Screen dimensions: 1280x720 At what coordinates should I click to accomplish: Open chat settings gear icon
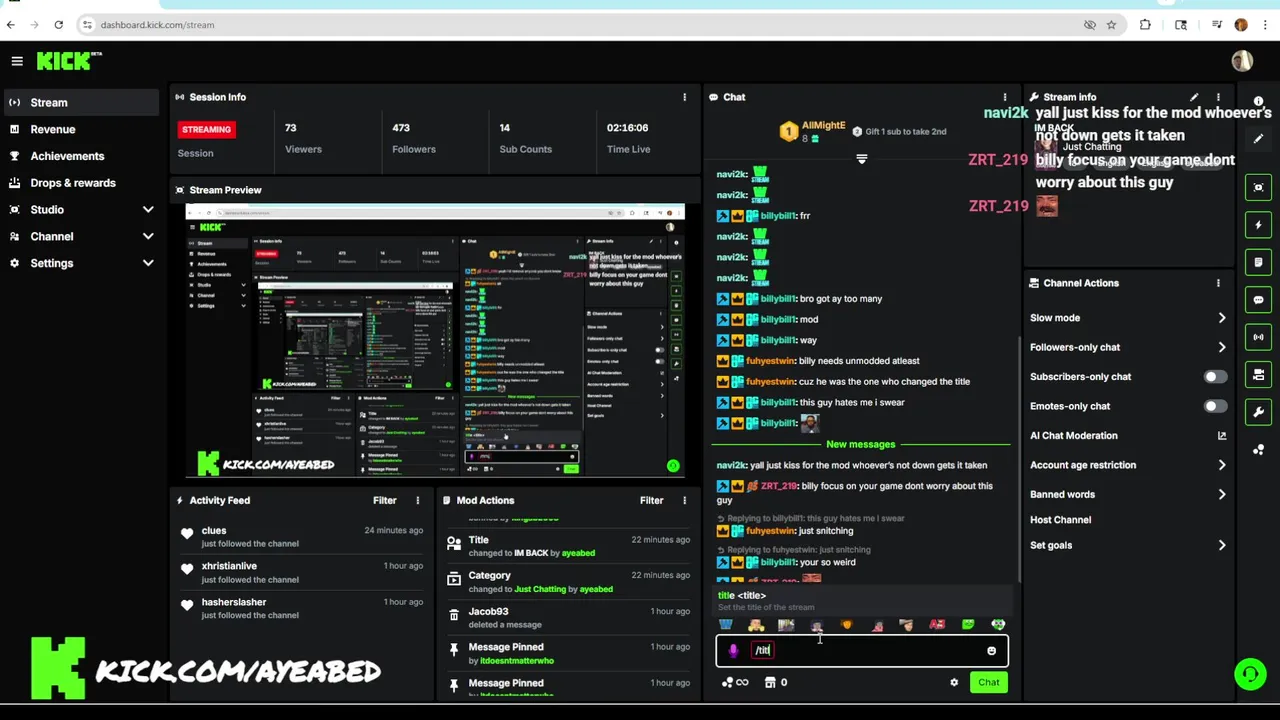point(954,683)
